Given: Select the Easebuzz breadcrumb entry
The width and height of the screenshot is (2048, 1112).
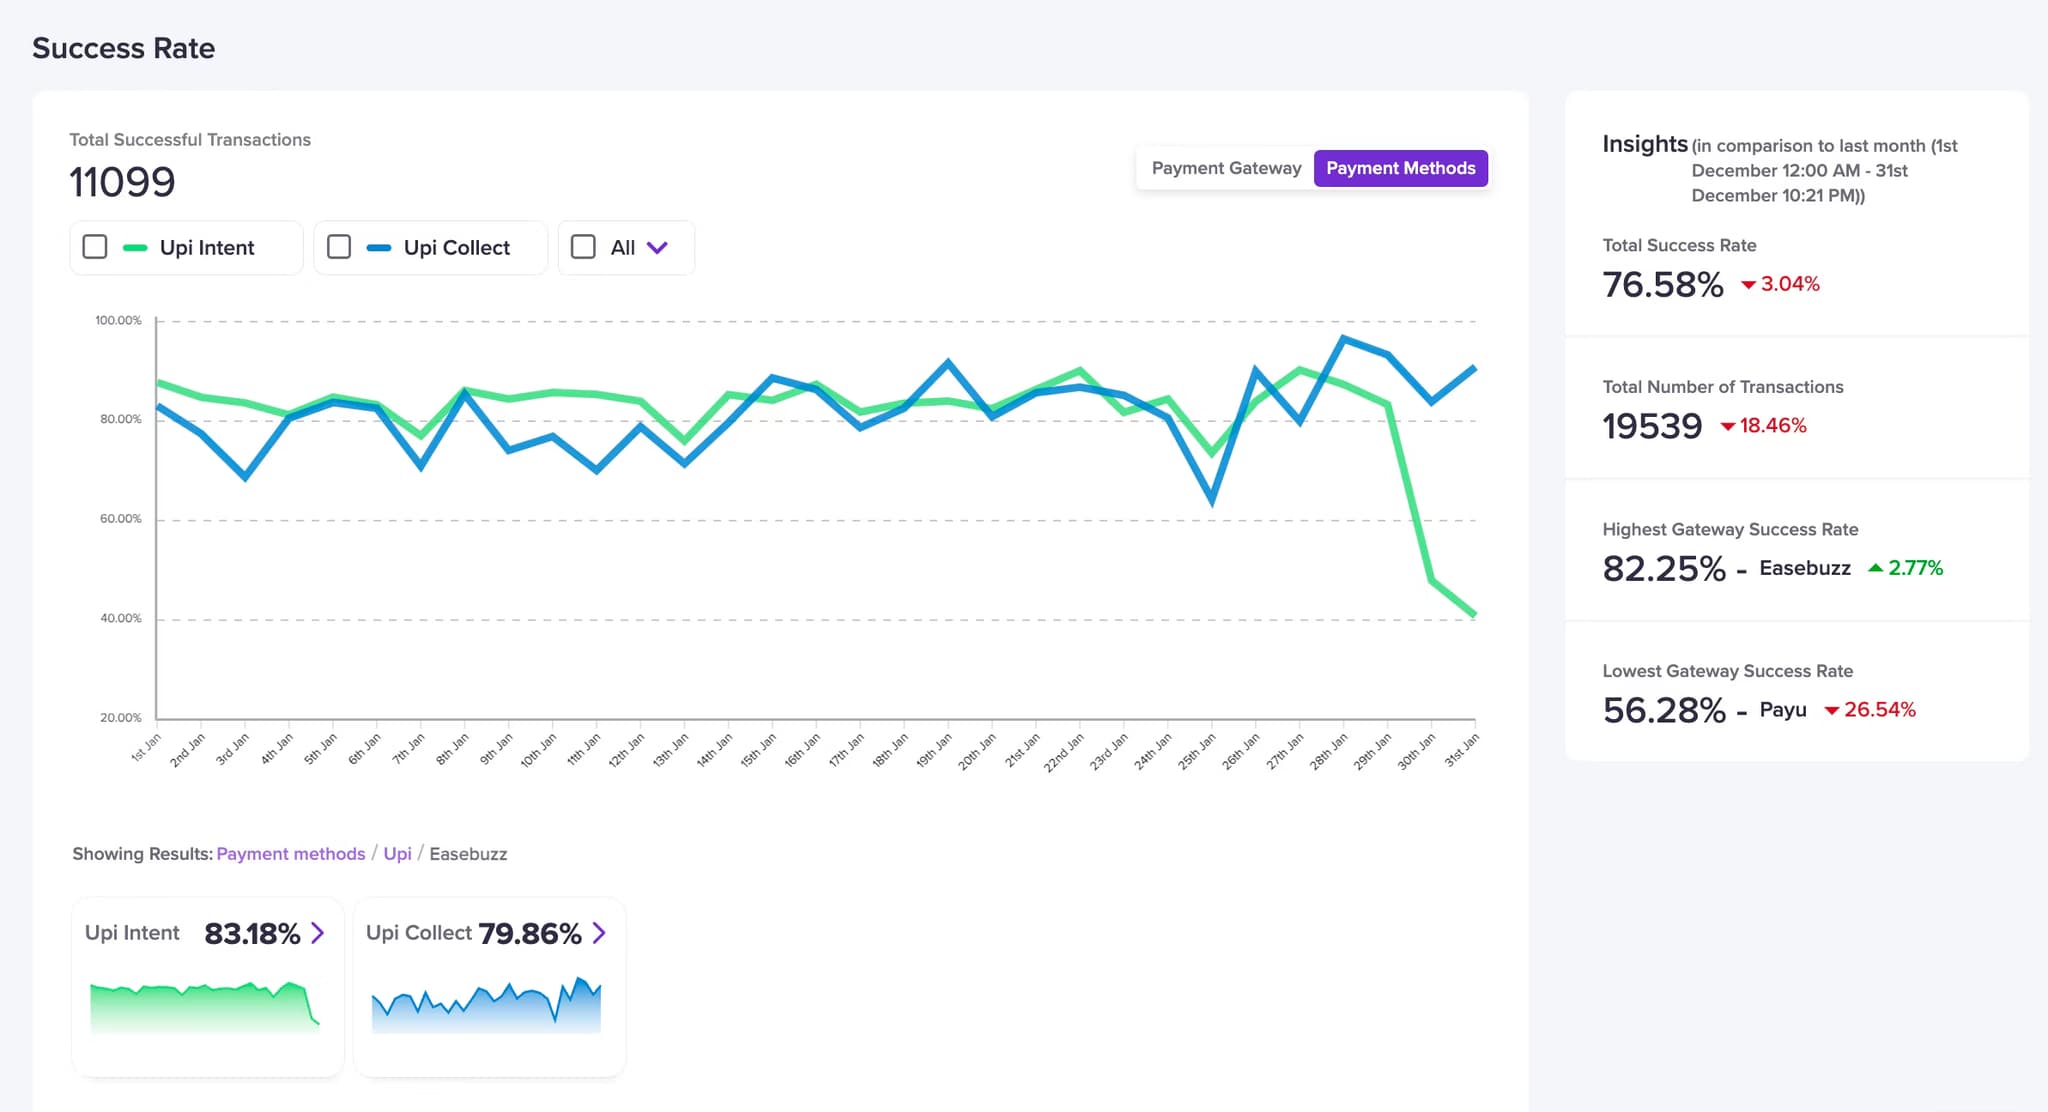Looking at the screenshot, I should tap(468, 853).
